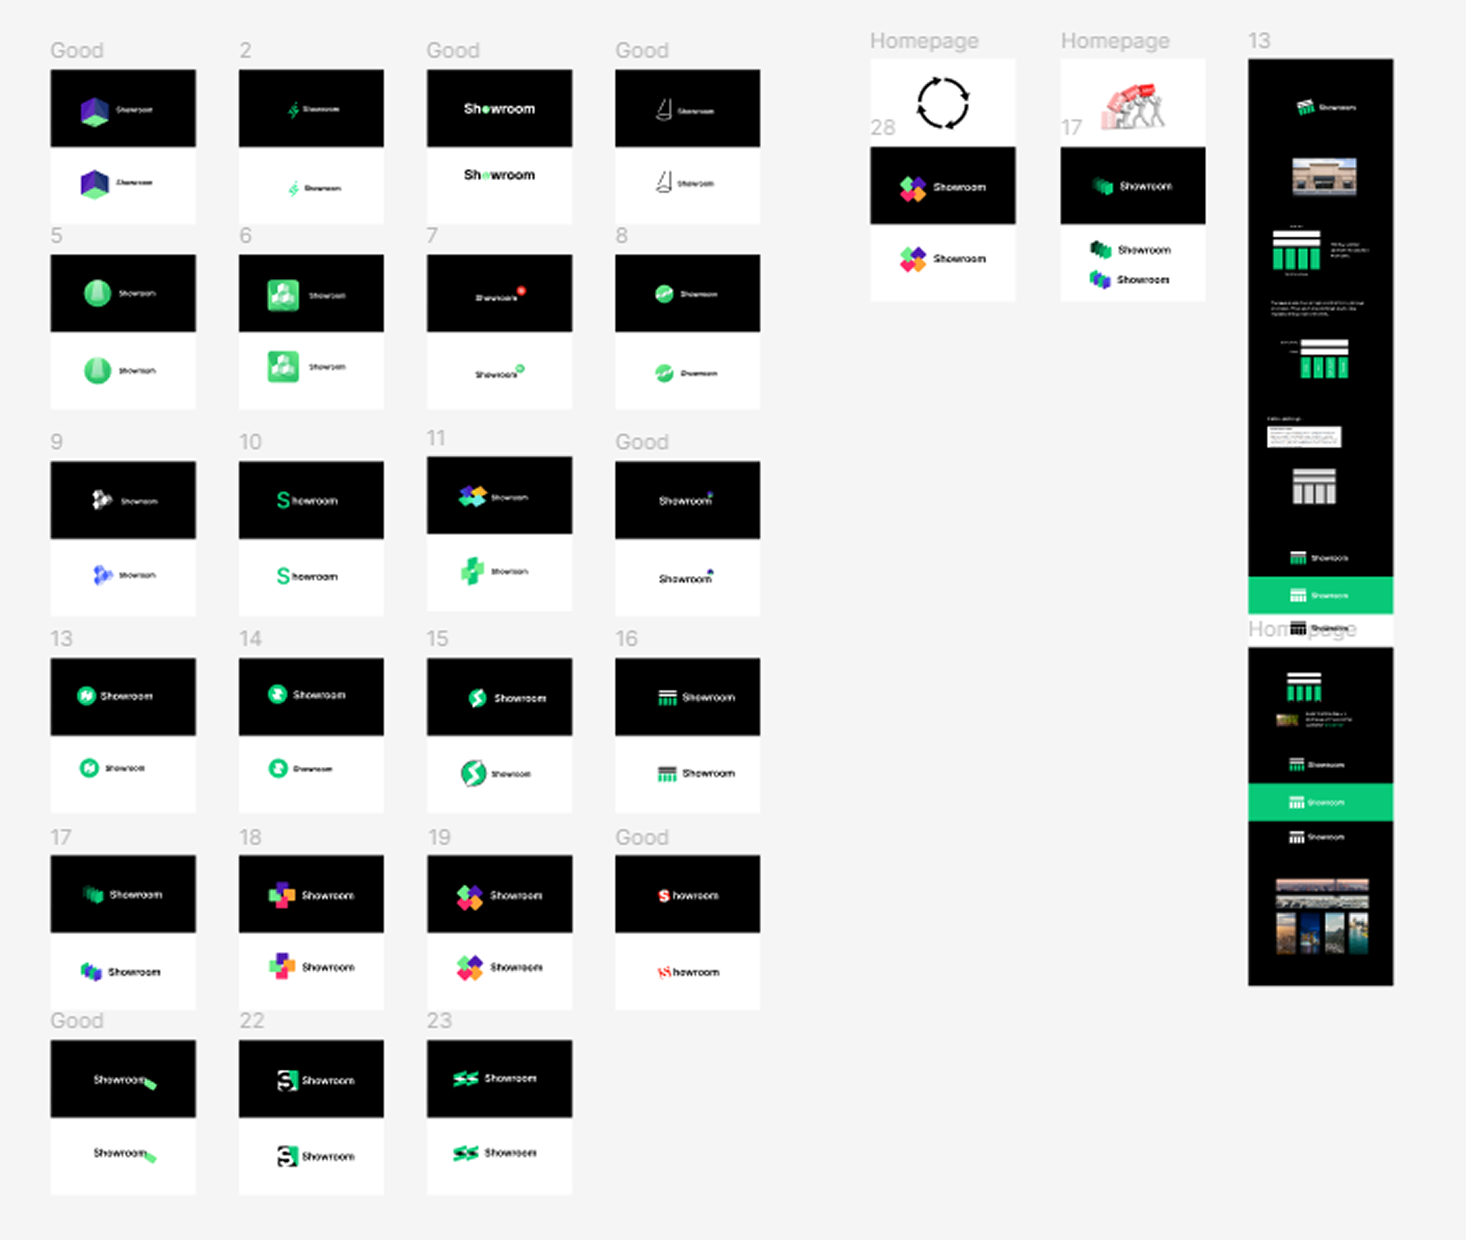
Task: Select frame label "15"
Action: [x=437, y=638]
